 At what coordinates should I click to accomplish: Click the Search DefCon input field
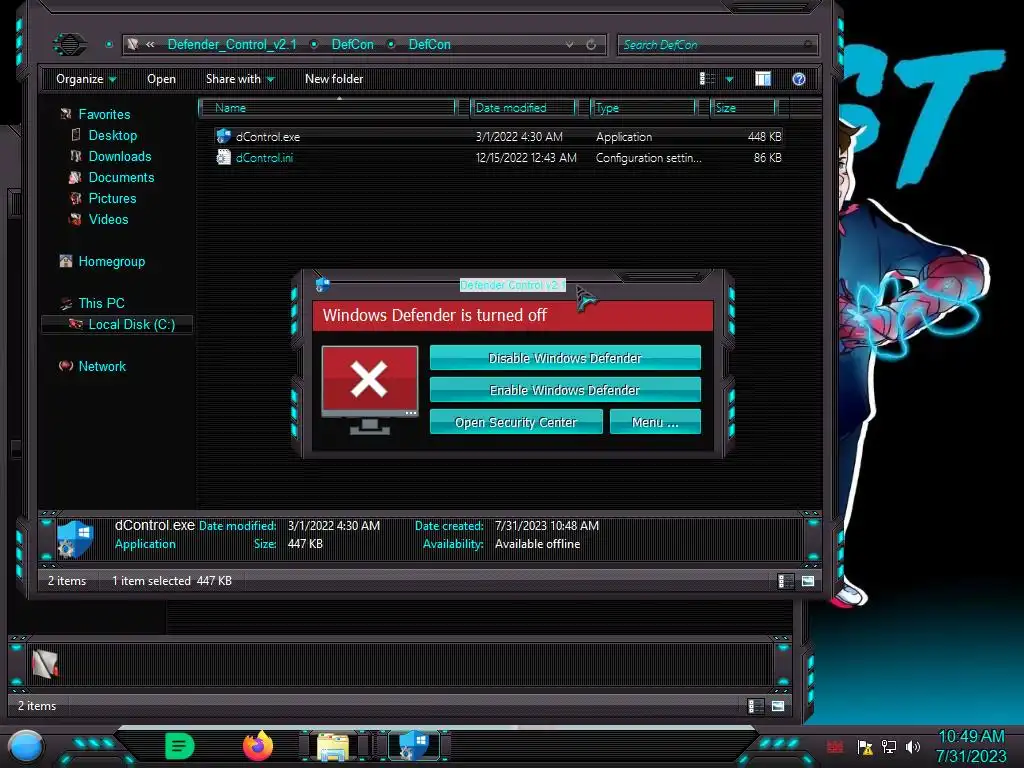tap(717, 44)
